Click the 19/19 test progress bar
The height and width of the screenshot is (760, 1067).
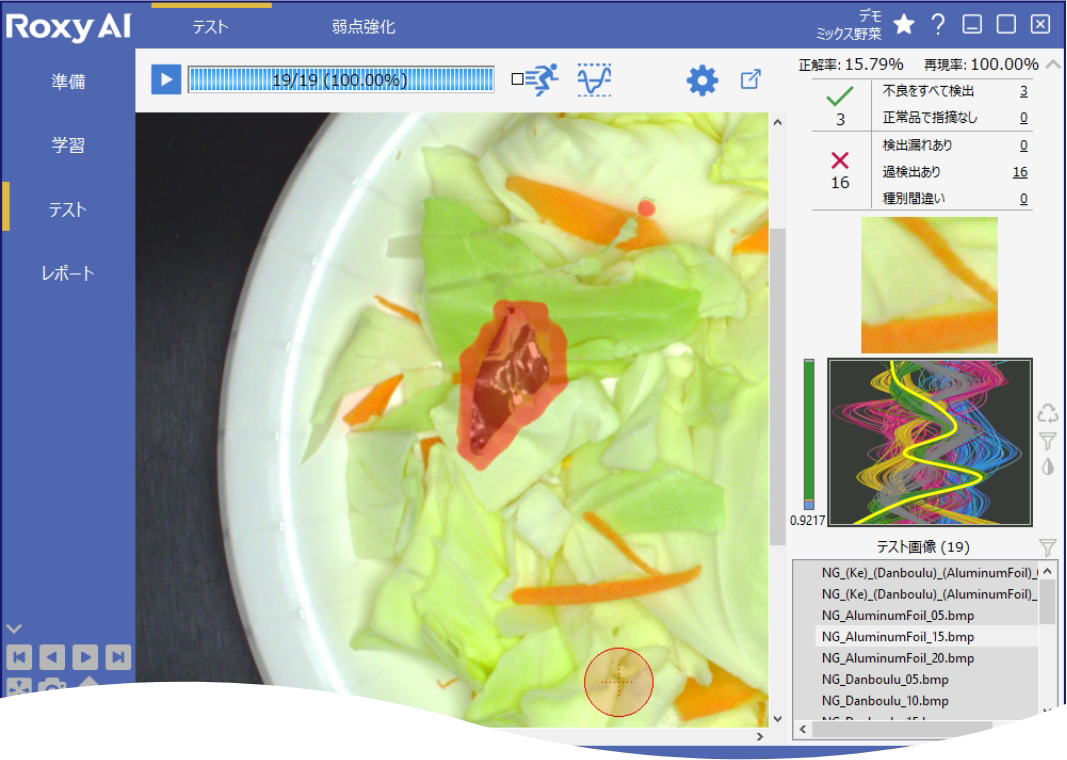point(341,80)
